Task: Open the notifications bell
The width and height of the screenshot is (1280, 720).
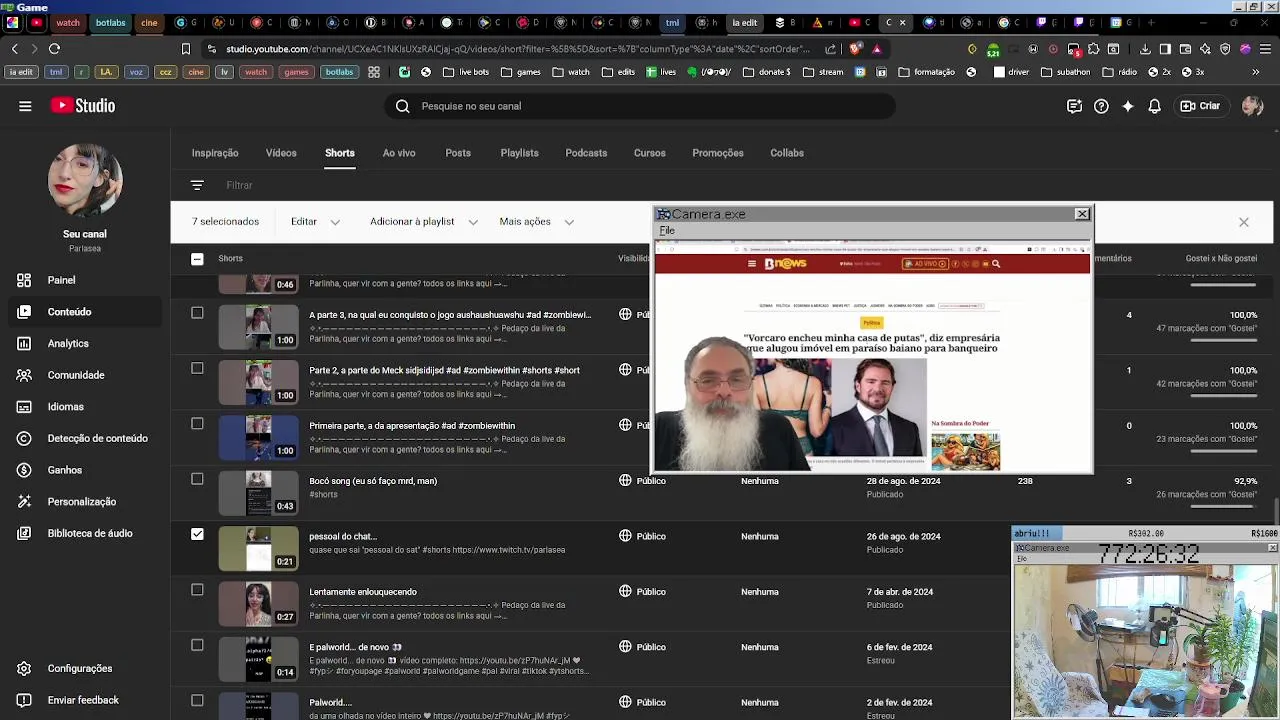Action: [x=1155, y=106]
